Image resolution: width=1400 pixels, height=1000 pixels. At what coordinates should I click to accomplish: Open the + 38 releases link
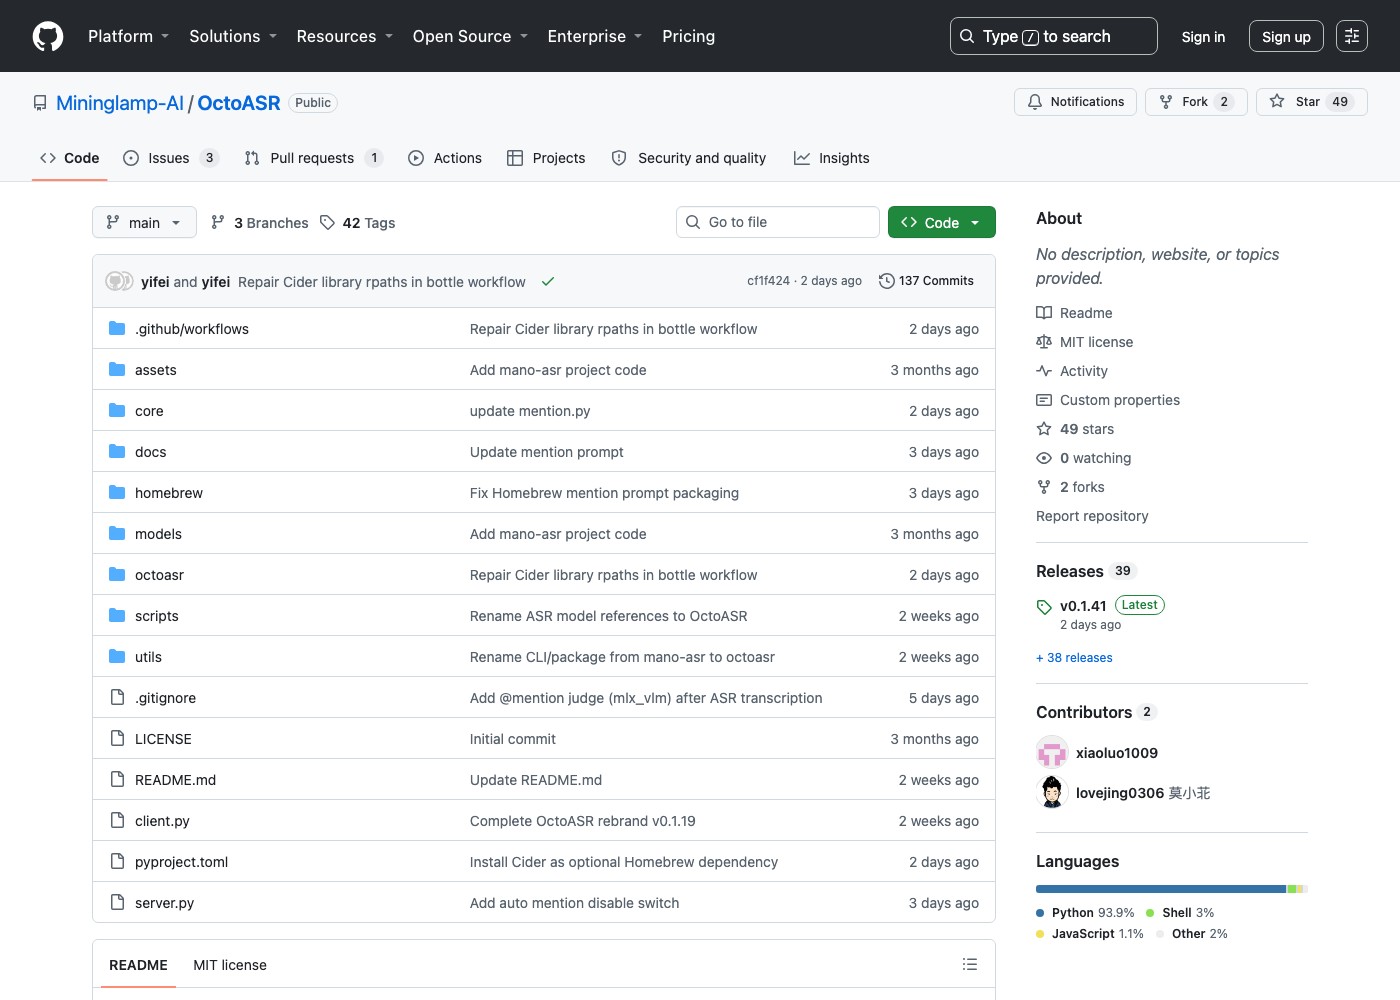coord(1074,658)
